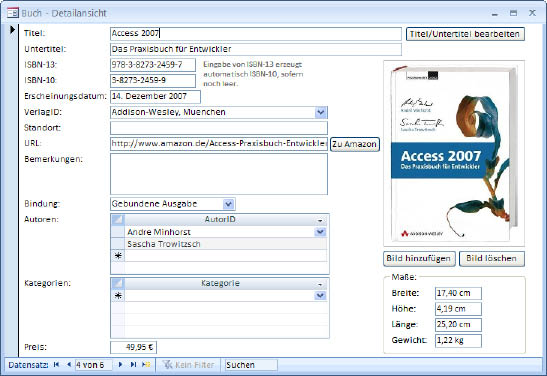Open the VerlagID dropdown
The image size is (547, 376).
[321, 112]
